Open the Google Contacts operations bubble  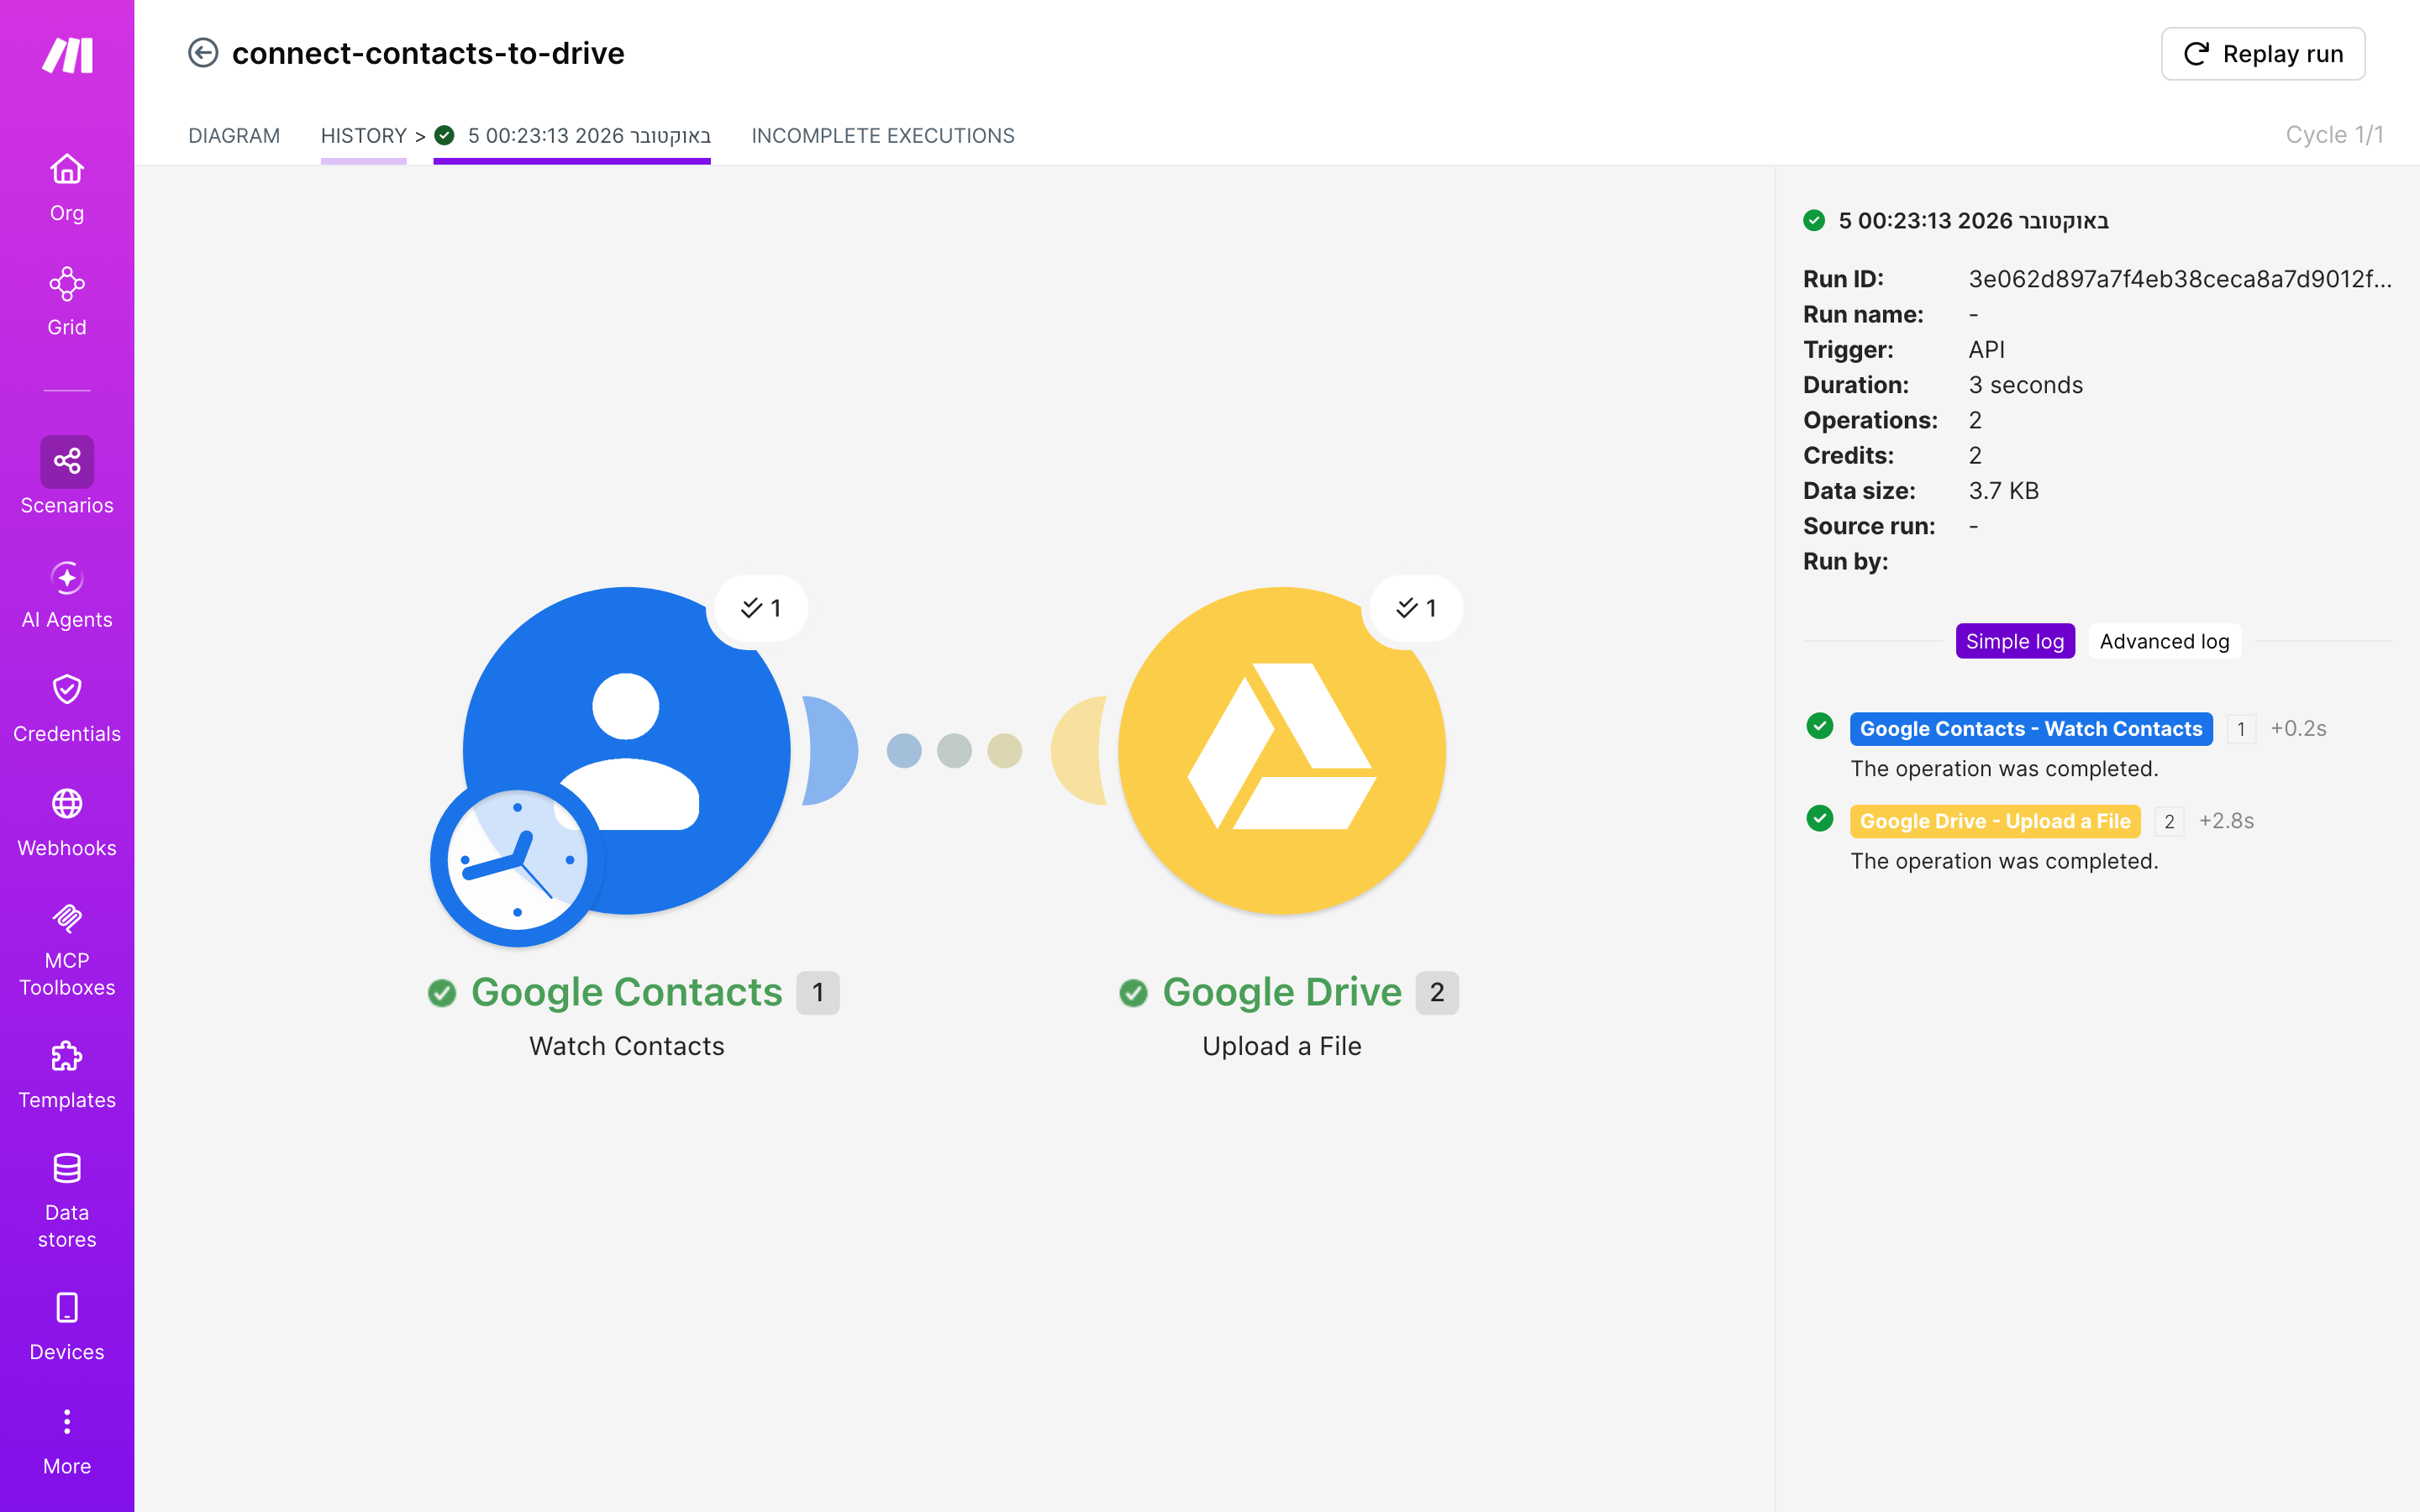point(760,608)
